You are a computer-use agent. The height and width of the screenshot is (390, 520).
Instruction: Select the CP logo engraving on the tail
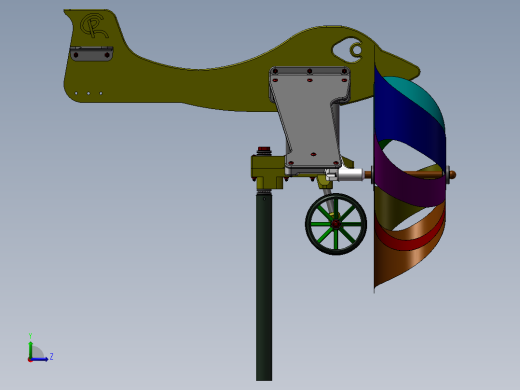(94, 25)
